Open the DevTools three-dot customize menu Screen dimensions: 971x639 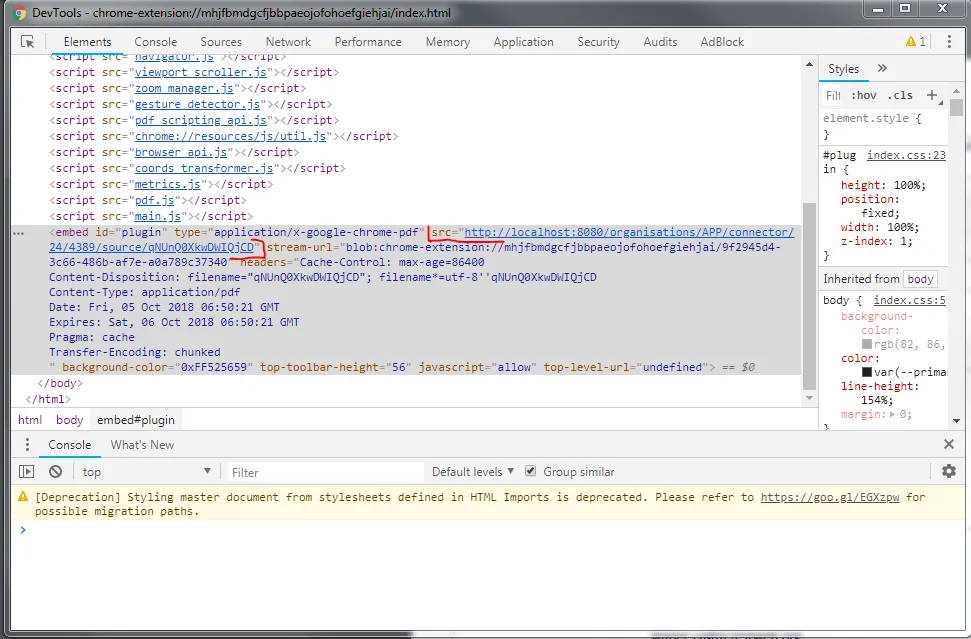[x=949, y=41]
